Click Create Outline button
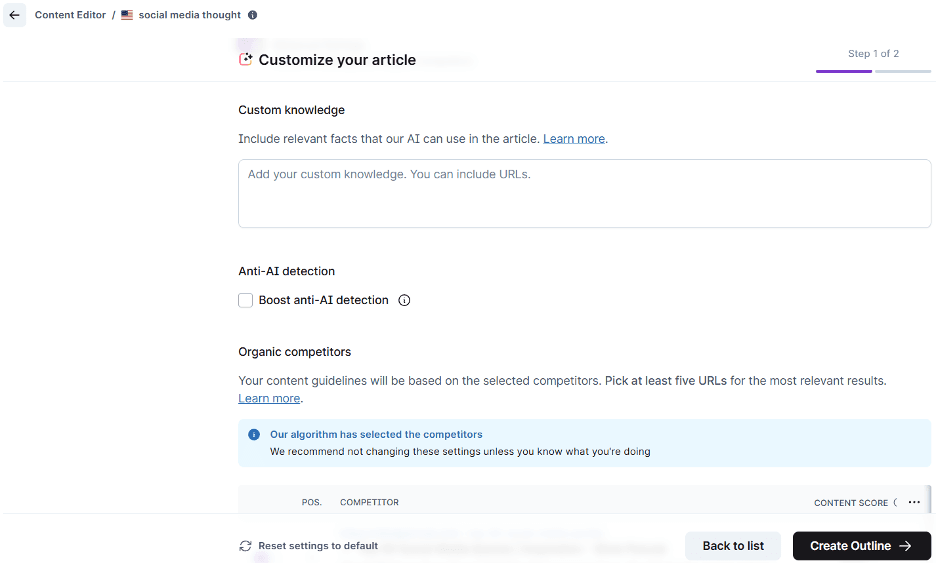The height and width of the screenshot is (564, 936). (x=861, y=545)
